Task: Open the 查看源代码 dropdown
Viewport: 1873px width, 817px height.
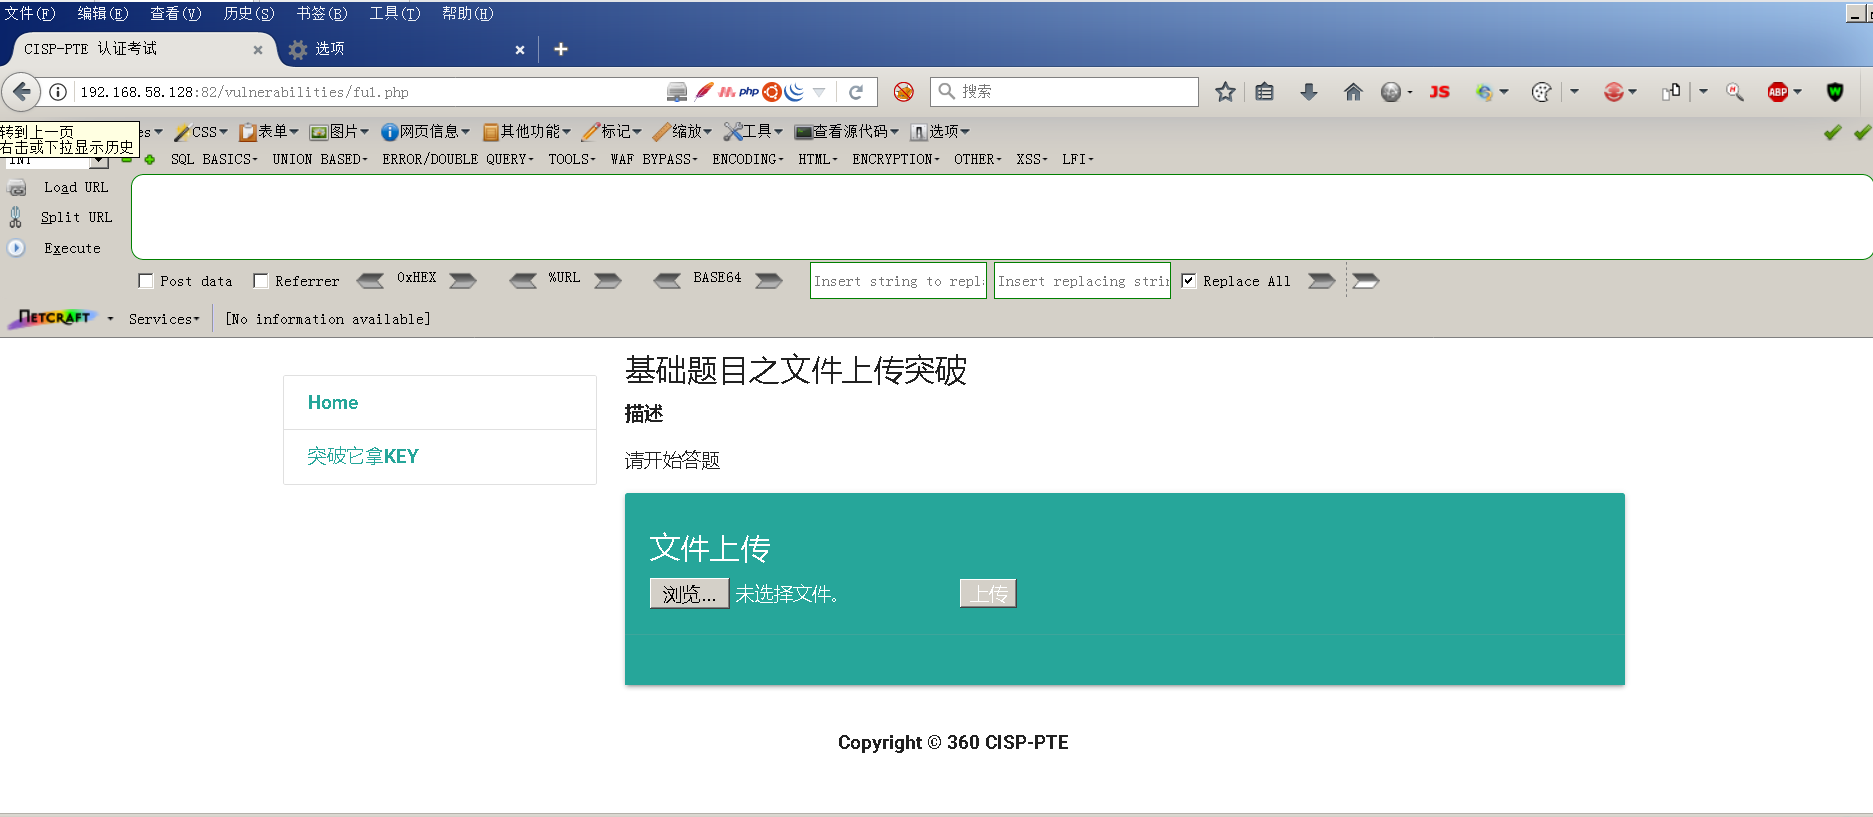Action: (x=847, y=132)
